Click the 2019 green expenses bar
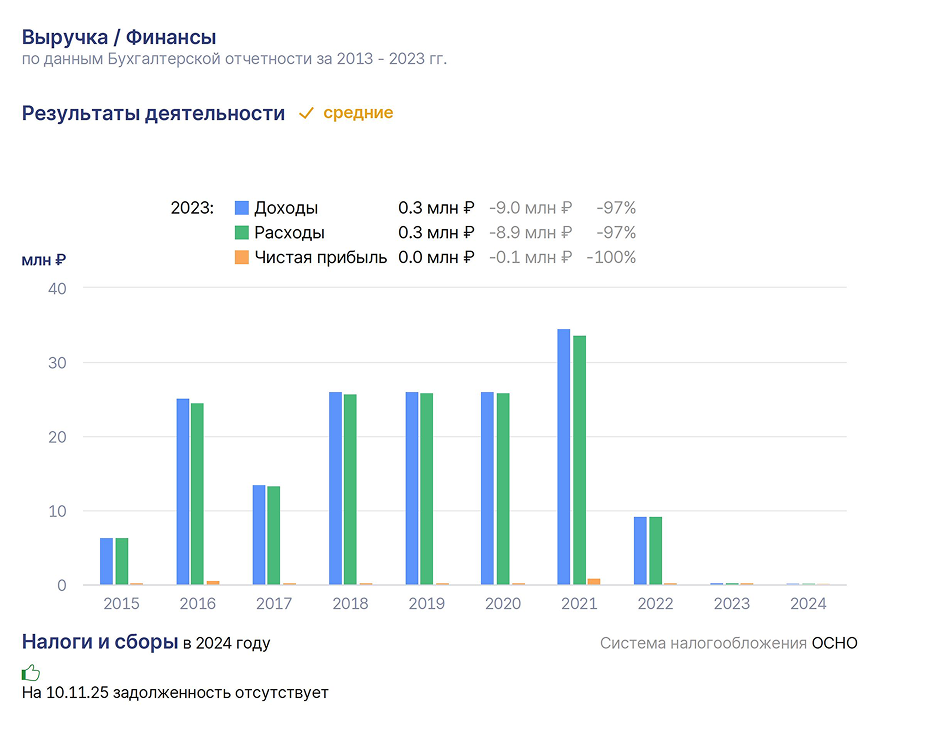Image resolution: width=936 pixels, height=754 pixels. [426, 489]
